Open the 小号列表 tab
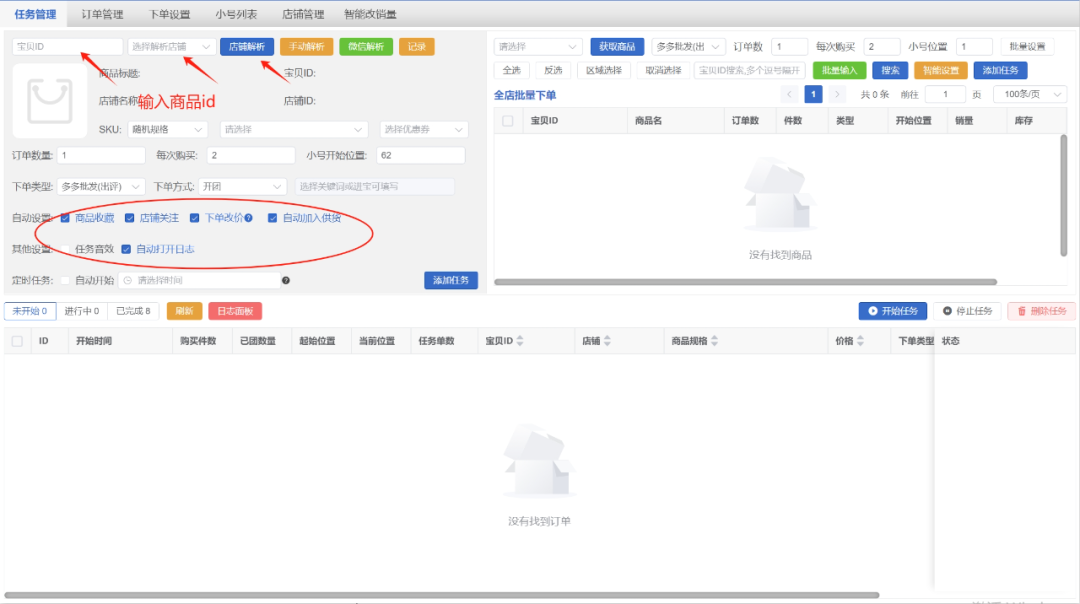 click(236, 14)
